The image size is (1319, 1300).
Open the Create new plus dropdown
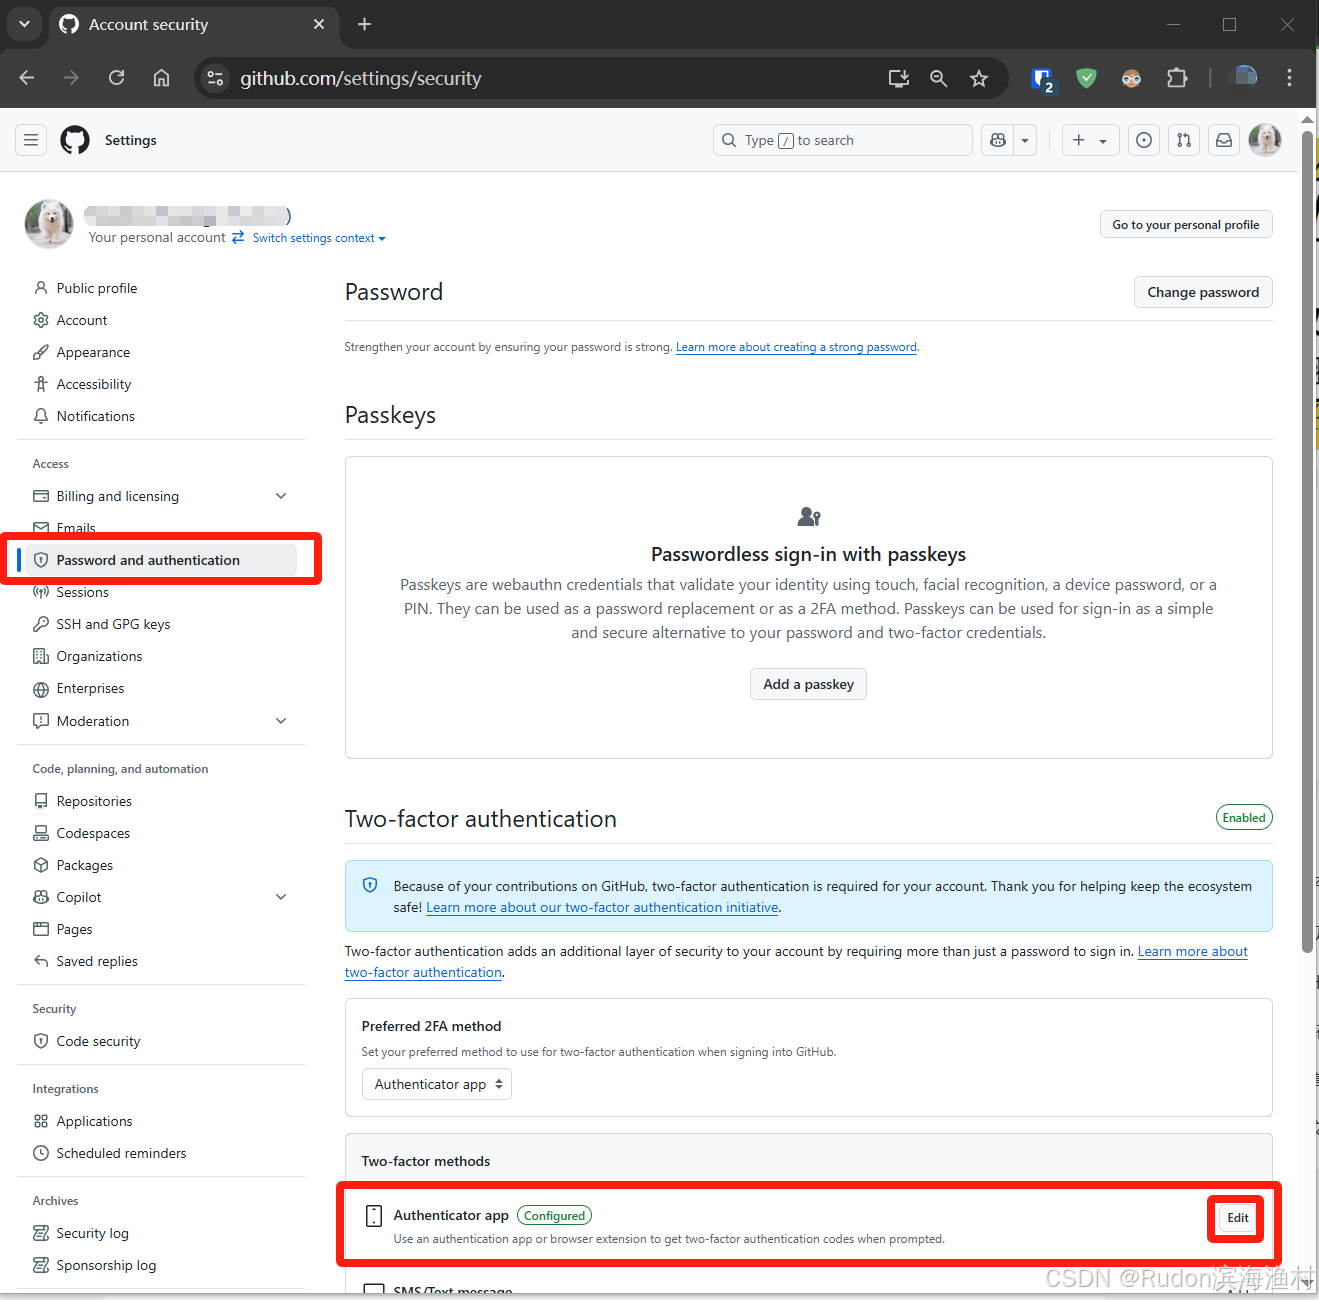tap(1090, 140)
